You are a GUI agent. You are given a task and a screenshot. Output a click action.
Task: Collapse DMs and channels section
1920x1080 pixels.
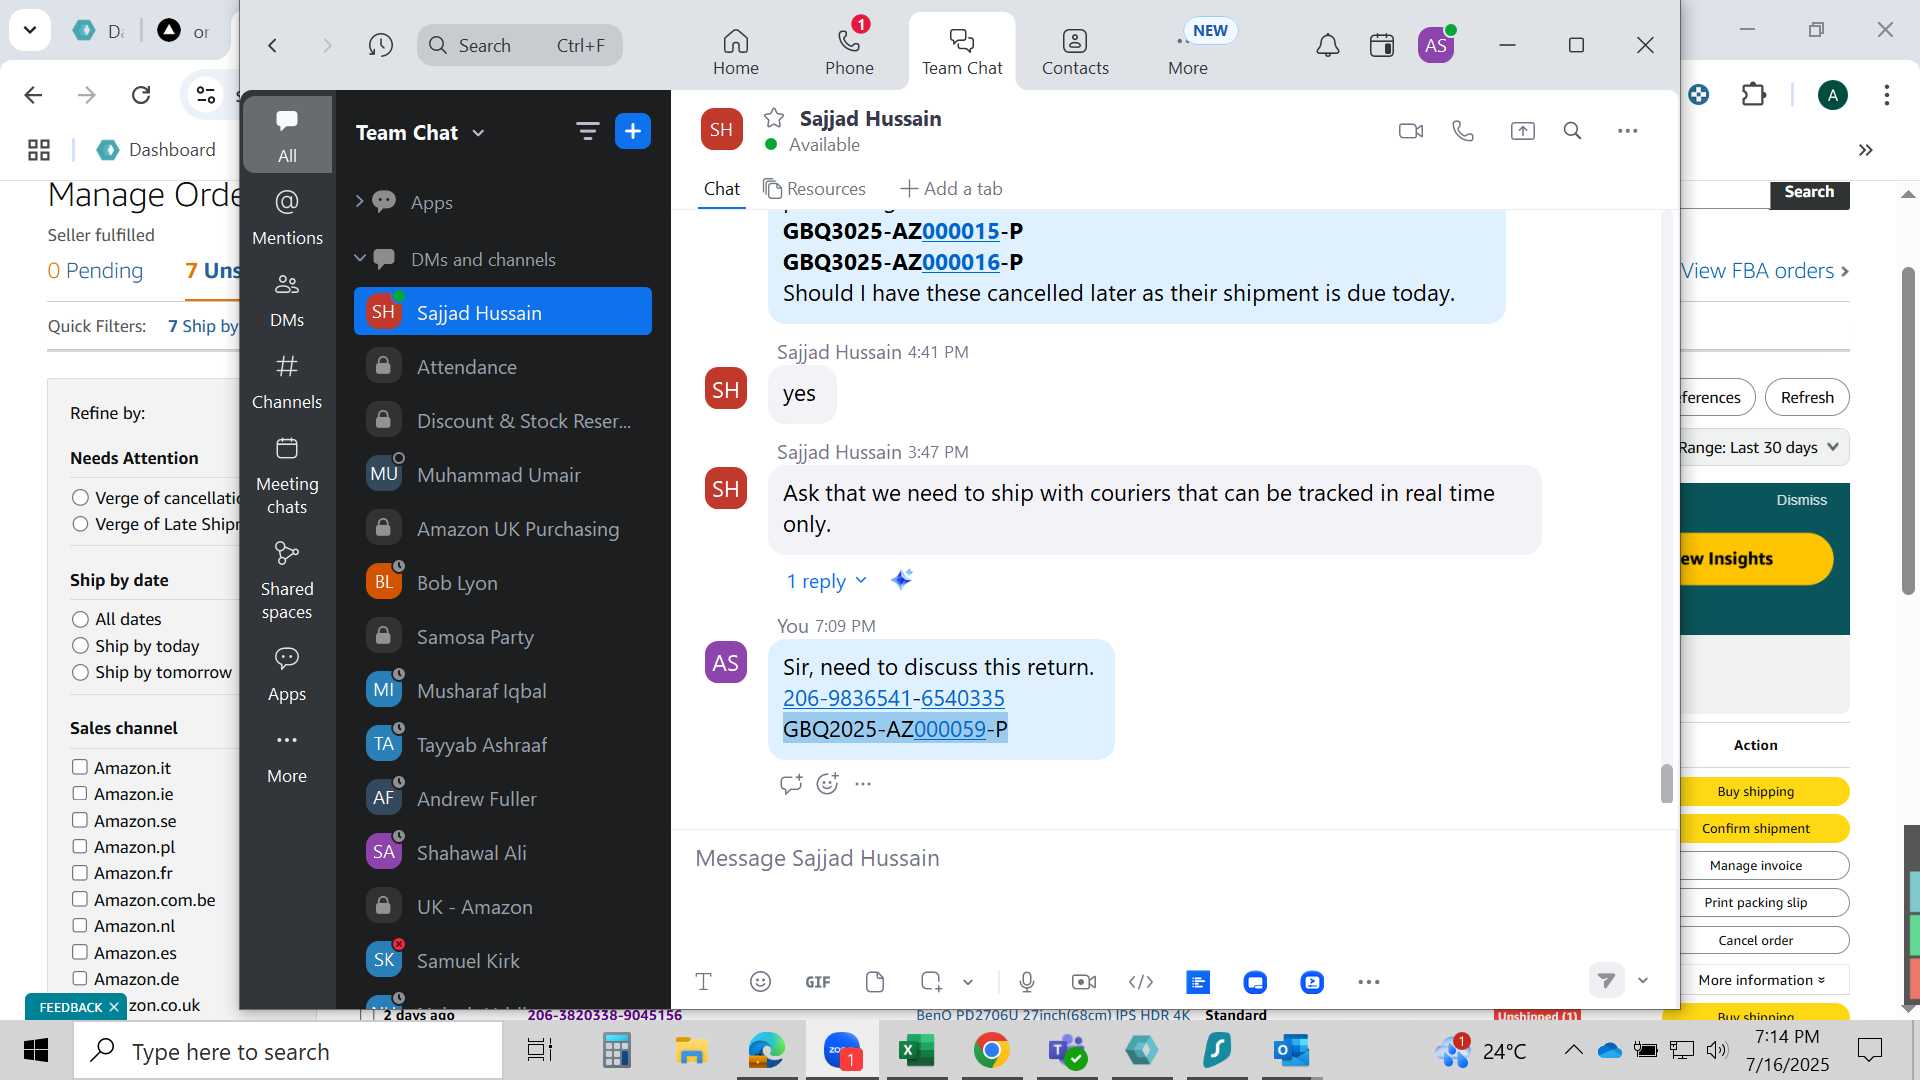[x=360, y=258]
